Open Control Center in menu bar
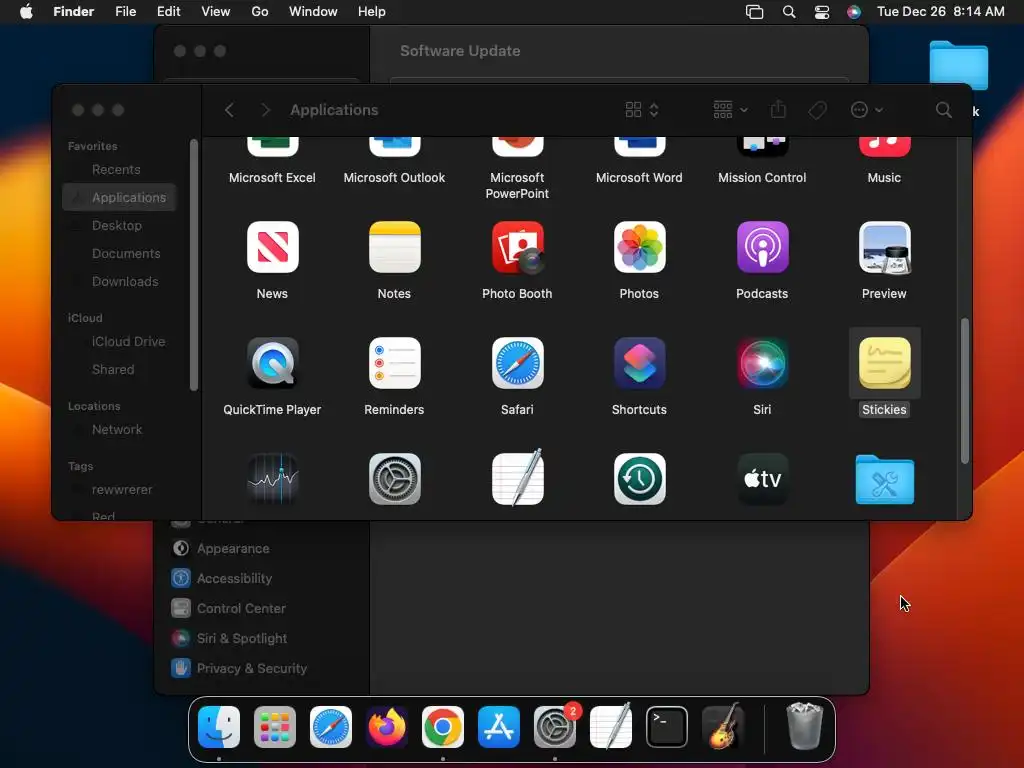This screenshot has height=768, width=1024. (822, 12)
